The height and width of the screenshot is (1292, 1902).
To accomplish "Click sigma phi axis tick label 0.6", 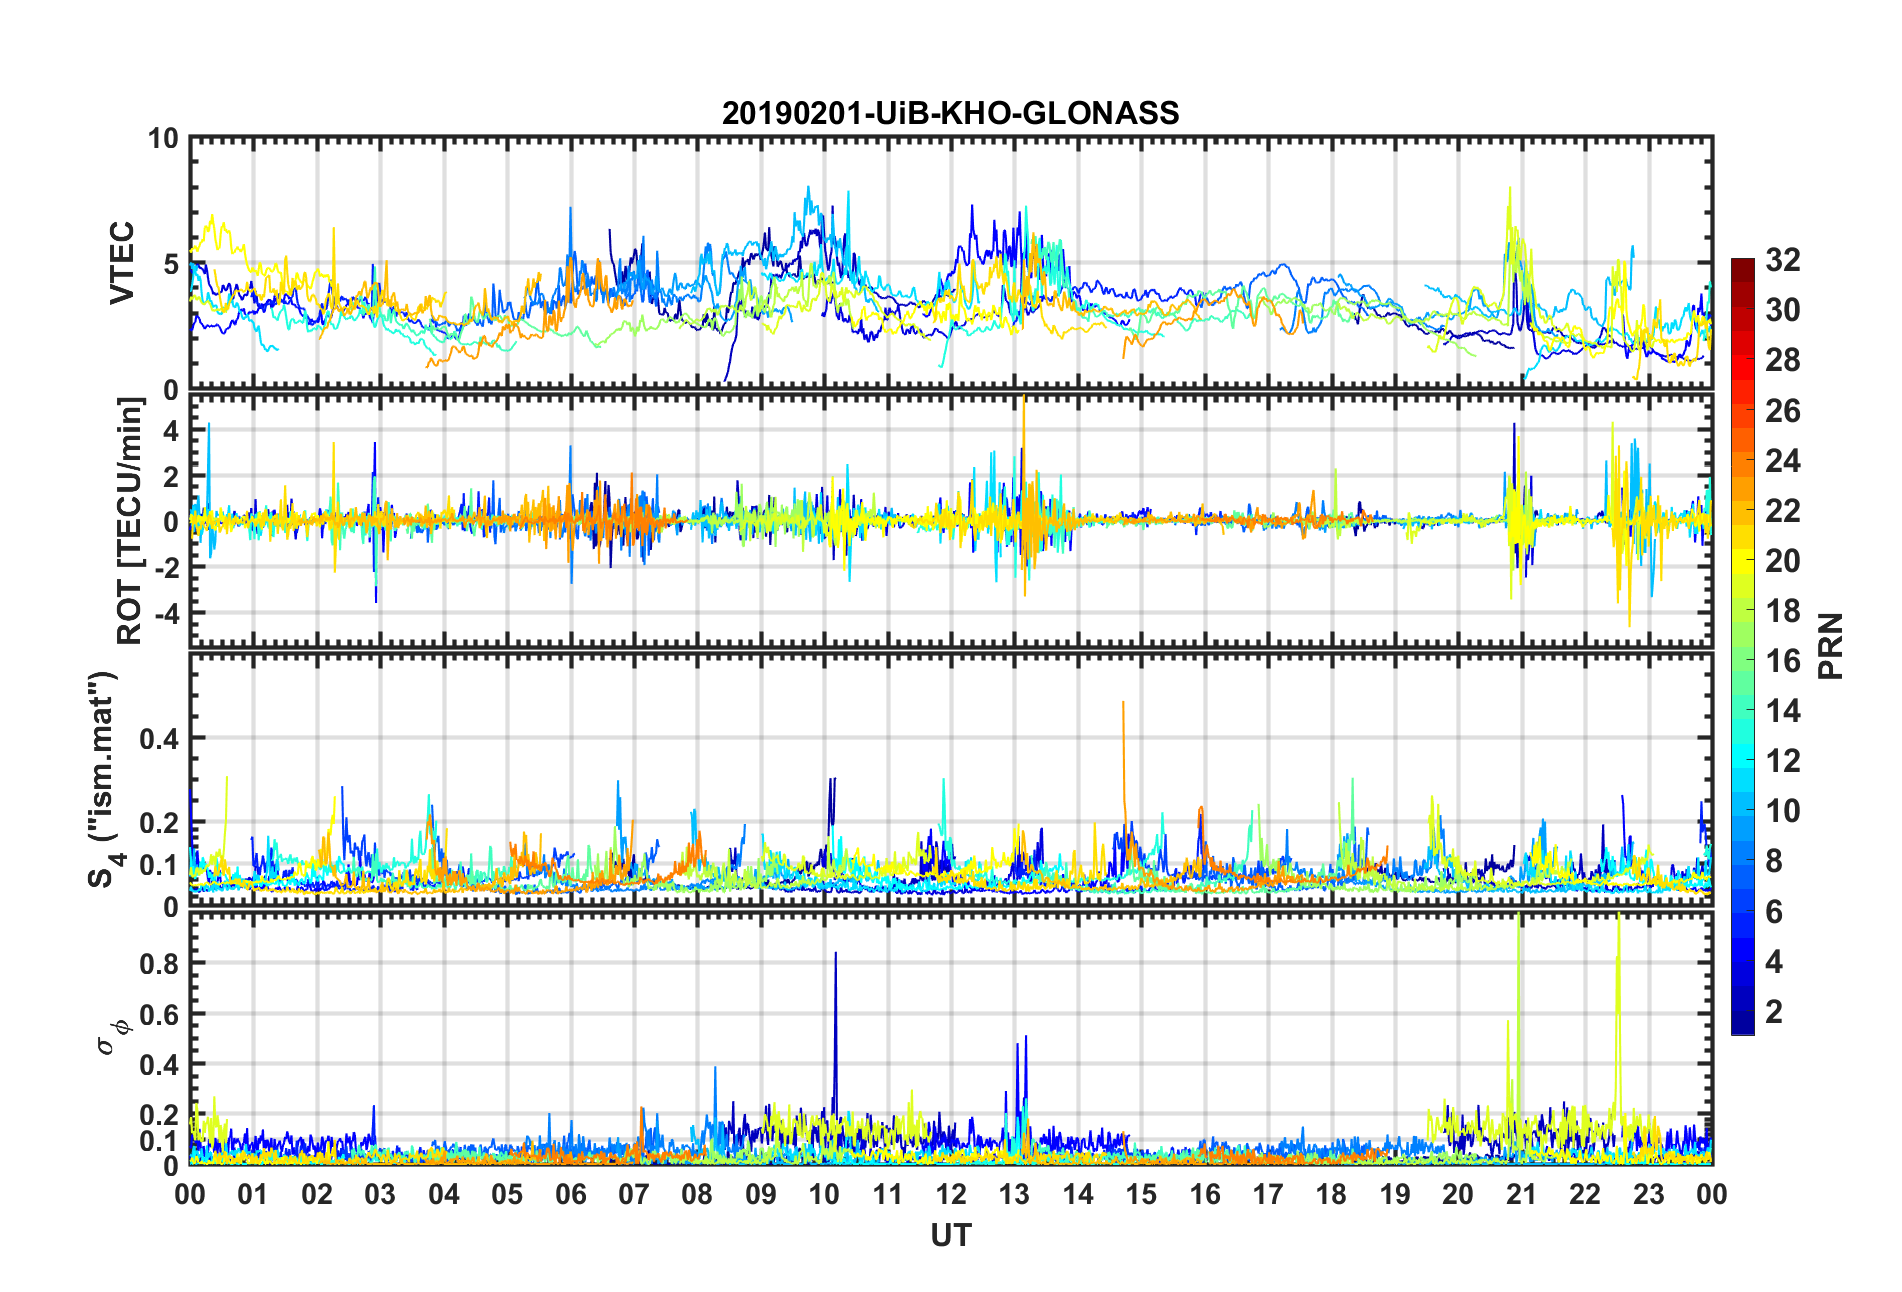I will [x=159, y=1014].
